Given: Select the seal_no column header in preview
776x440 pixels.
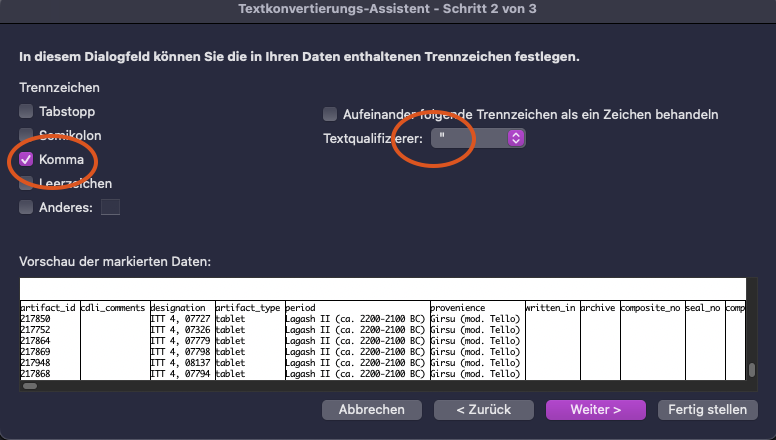Looking at the screenshot, I should click(x=703, y=308).
